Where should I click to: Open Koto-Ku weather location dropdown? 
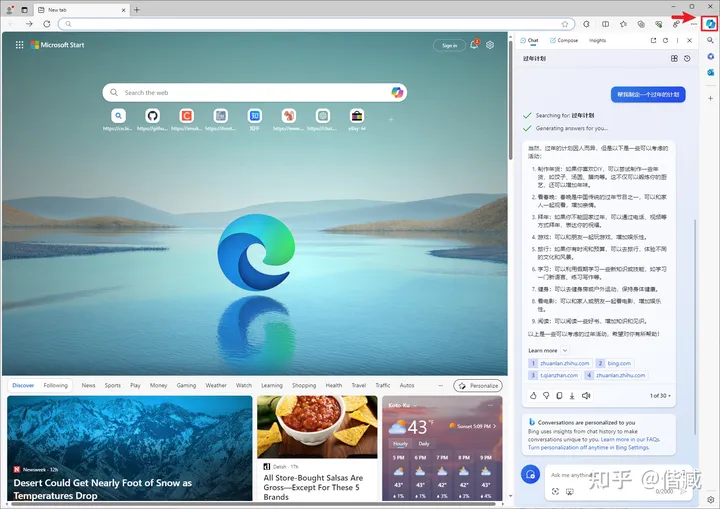pyautogui.click(x=415, y=405)
